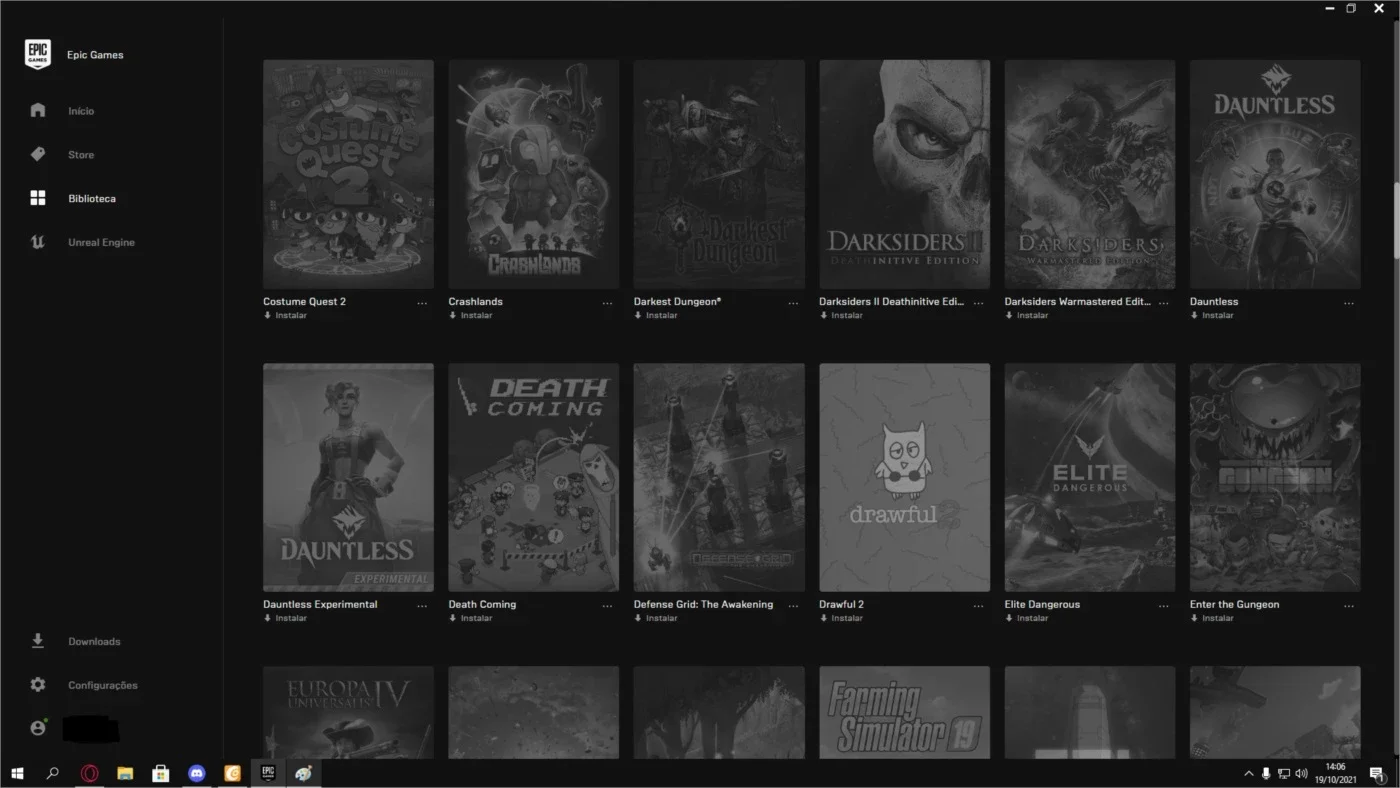Click the microphone icon in system tray
This screenshot has width=1400, height=788.
pos(1266,773)
